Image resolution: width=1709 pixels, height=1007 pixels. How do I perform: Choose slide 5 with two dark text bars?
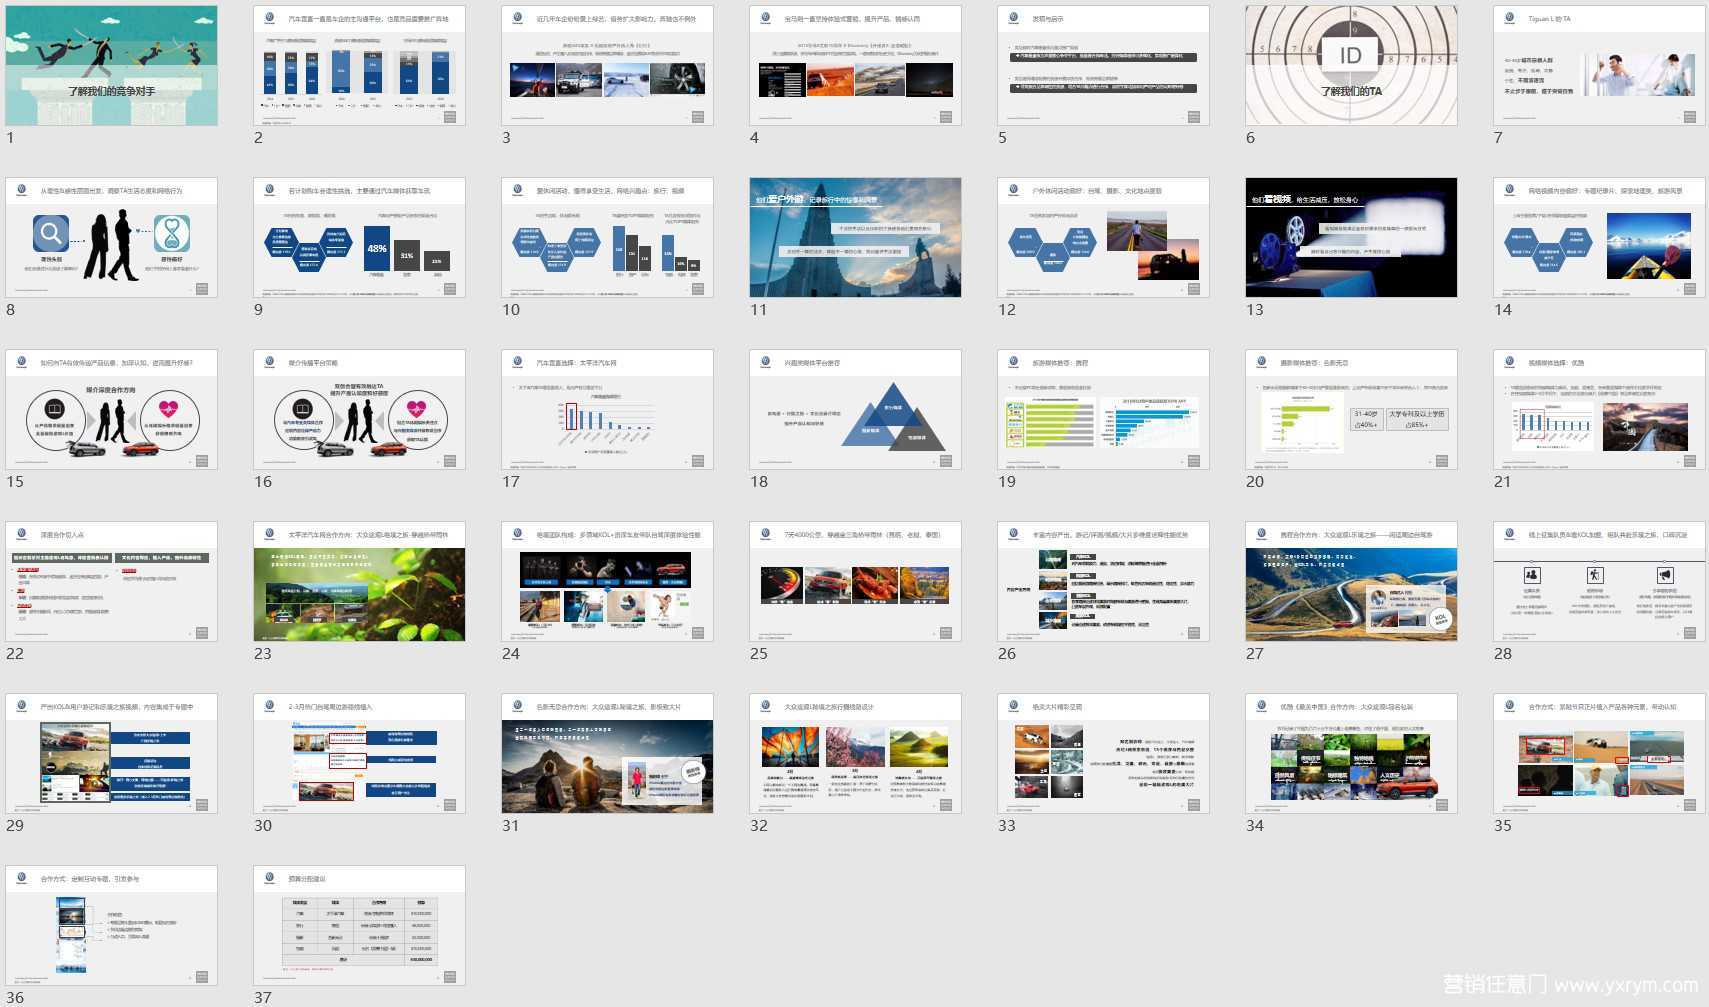tap(1103, 65)
